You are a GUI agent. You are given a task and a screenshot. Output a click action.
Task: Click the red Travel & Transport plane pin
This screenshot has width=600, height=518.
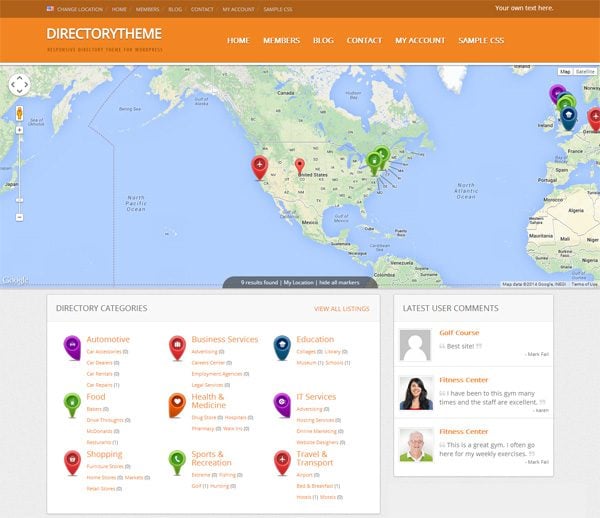tap(282, 463)
